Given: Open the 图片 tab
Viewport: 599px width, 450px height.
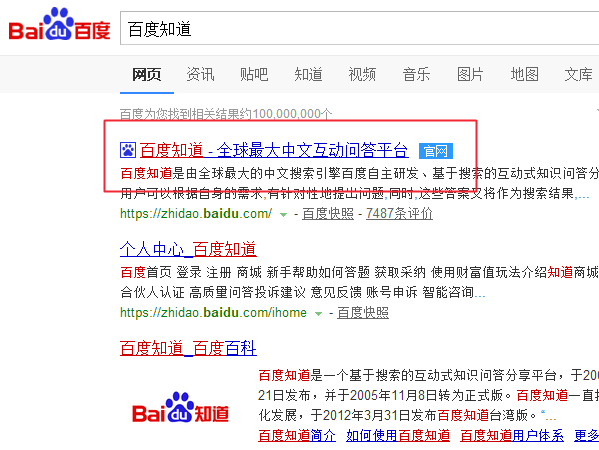Looking at the screenshot, I should click(x=470, y=74).
